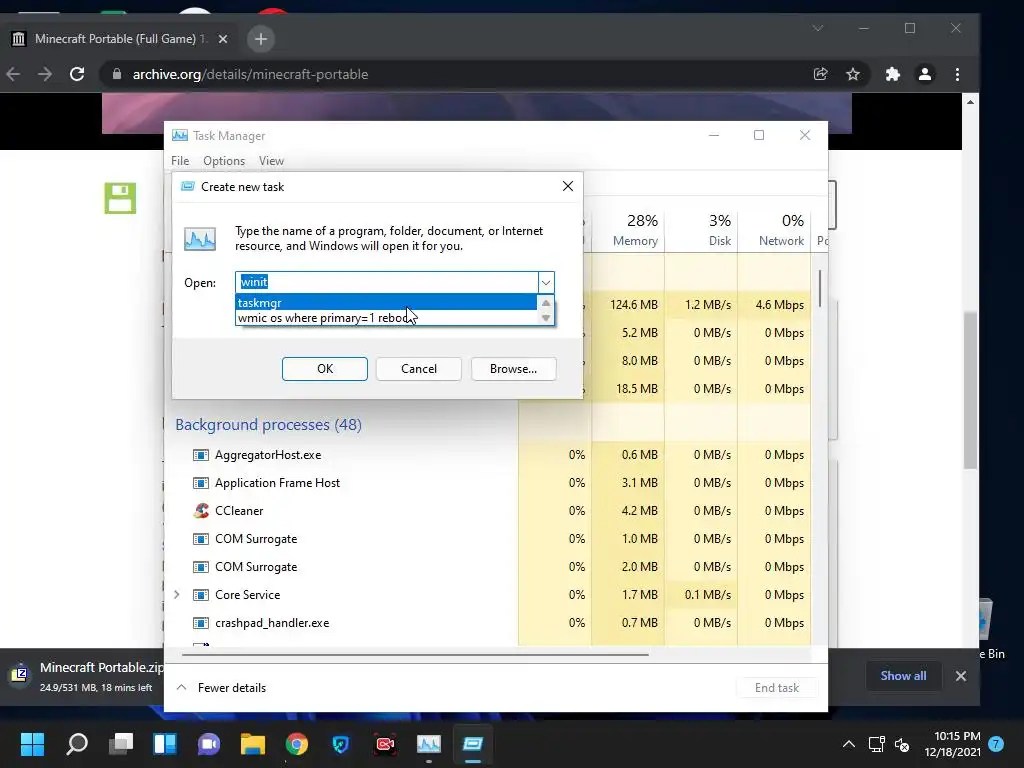
Task: Click the CCleaner process icon
Action: click(x=201, y=511)
